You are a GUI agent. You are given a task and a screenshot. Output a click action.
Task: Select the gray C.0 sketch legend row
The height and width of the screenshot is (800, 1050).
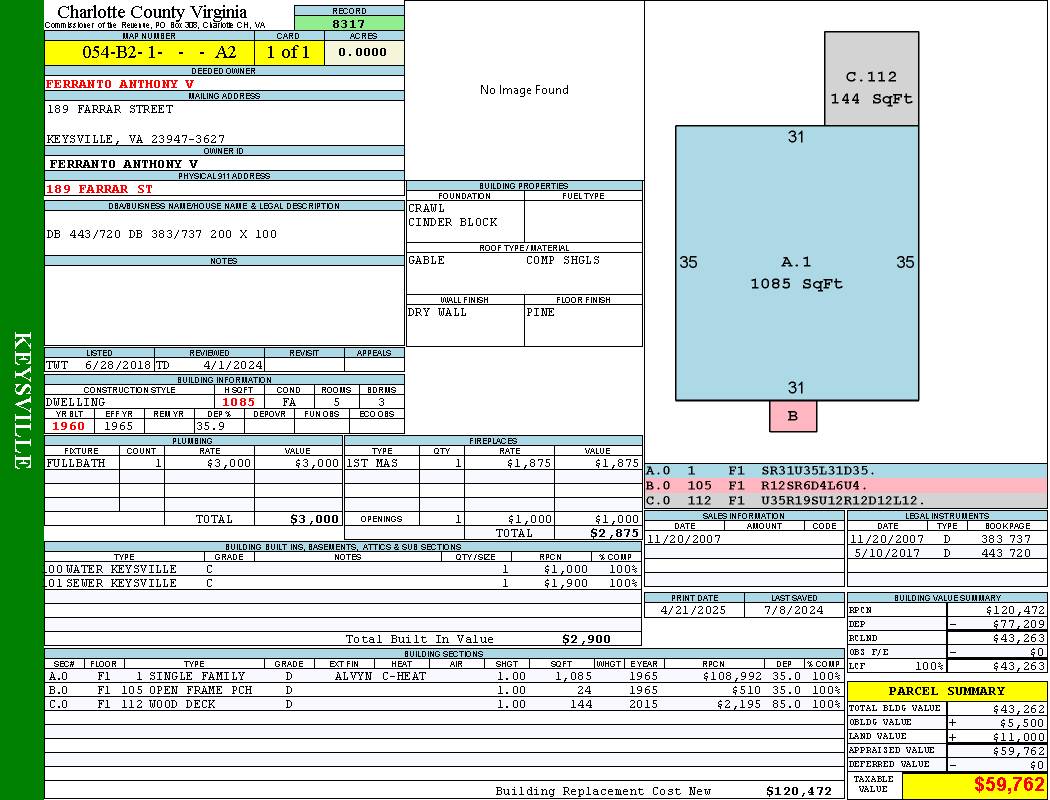pos(846,500)
